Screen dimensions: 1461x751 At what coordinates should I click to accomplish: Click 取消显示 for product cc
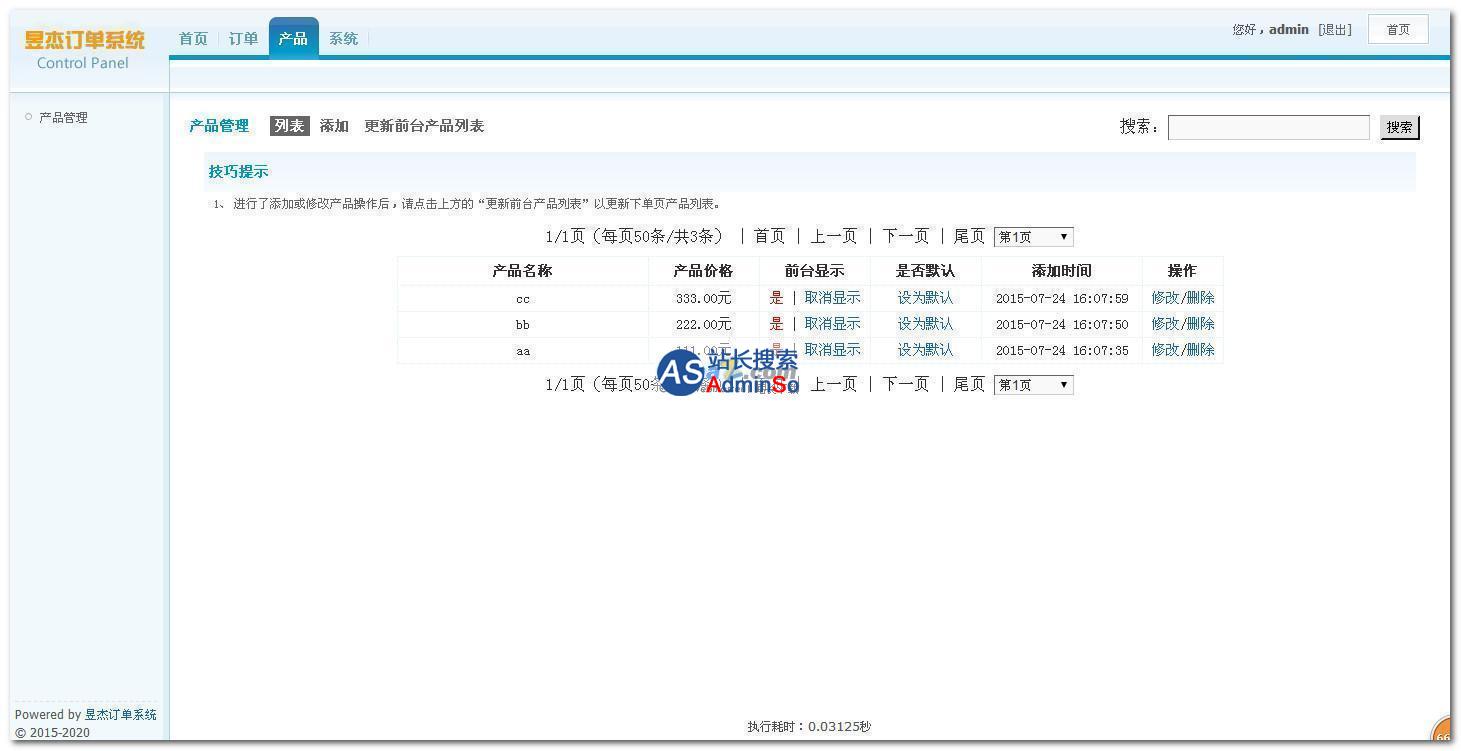(x=832, y=298)
